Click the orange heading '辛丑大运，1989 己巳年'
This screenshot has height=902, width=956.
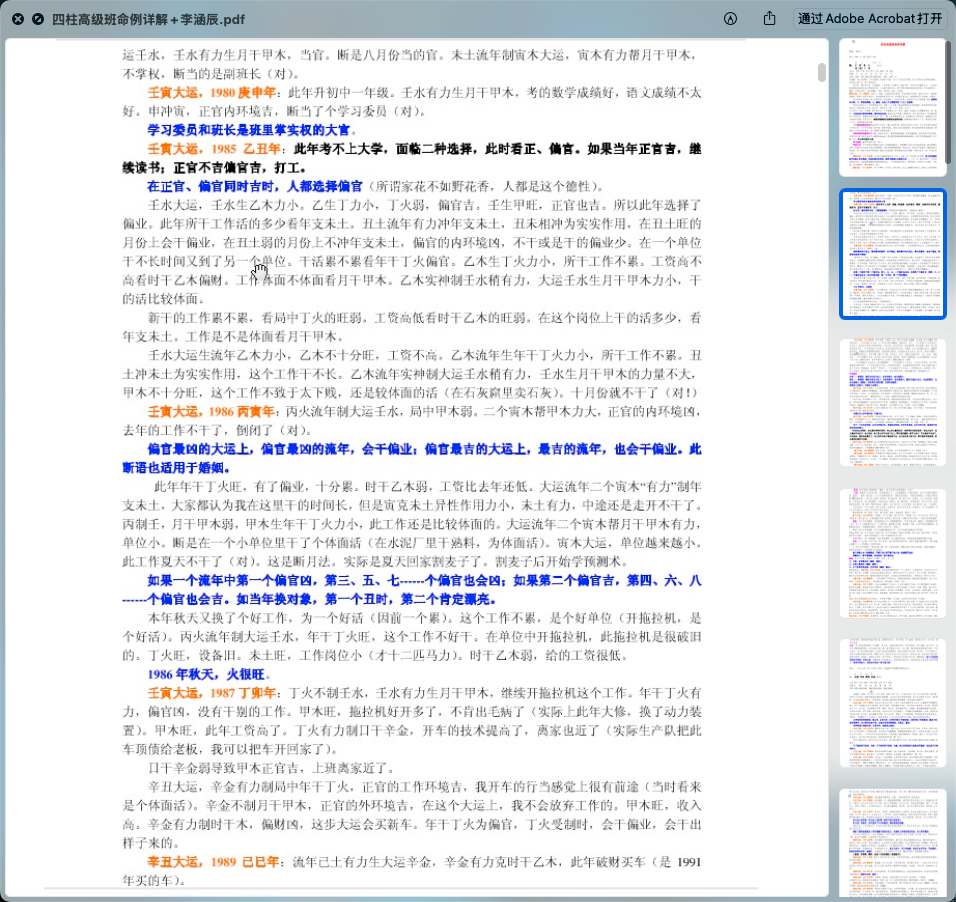(213, 862)
